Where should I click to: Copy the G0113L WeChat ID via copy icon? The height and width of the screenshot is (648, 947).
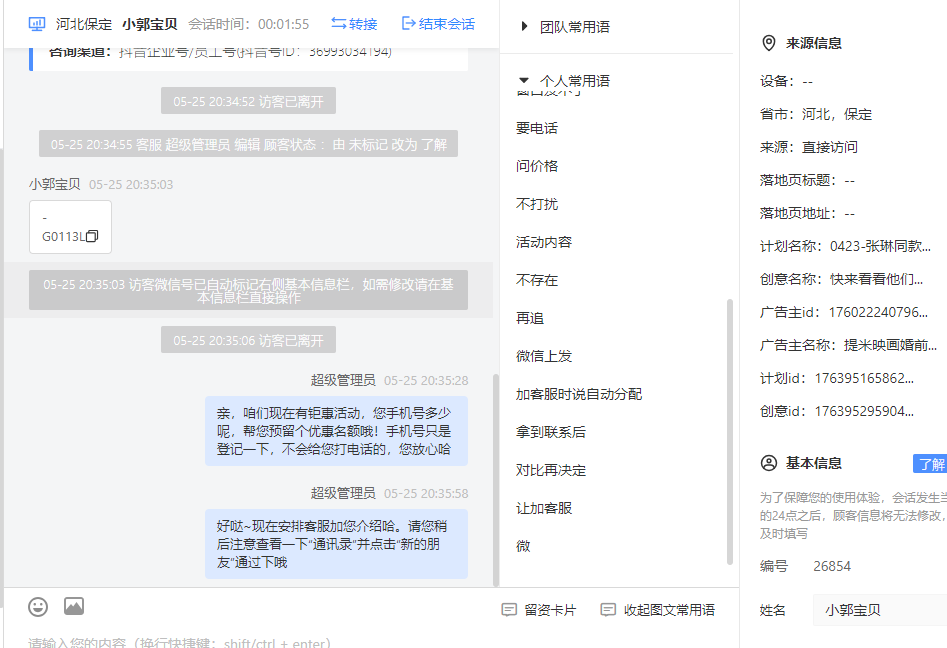click(x=92, y=236)
